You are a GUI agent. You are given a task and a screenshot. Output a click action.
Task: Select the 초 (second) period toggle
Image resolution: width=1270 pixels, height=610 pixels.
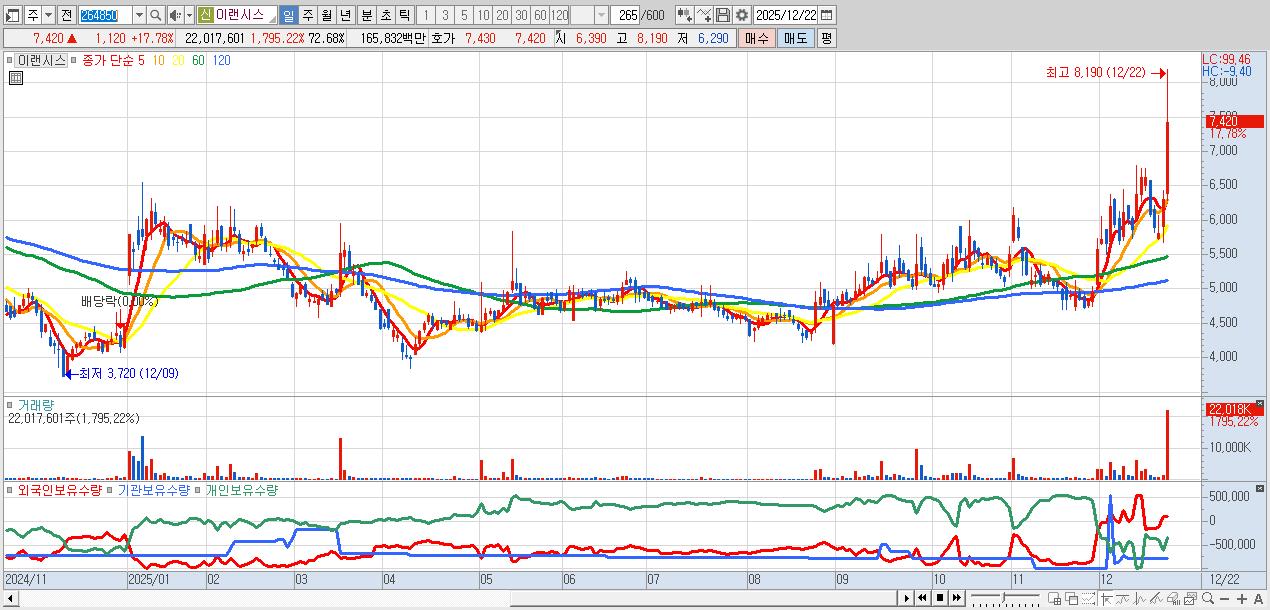[384, 16]
